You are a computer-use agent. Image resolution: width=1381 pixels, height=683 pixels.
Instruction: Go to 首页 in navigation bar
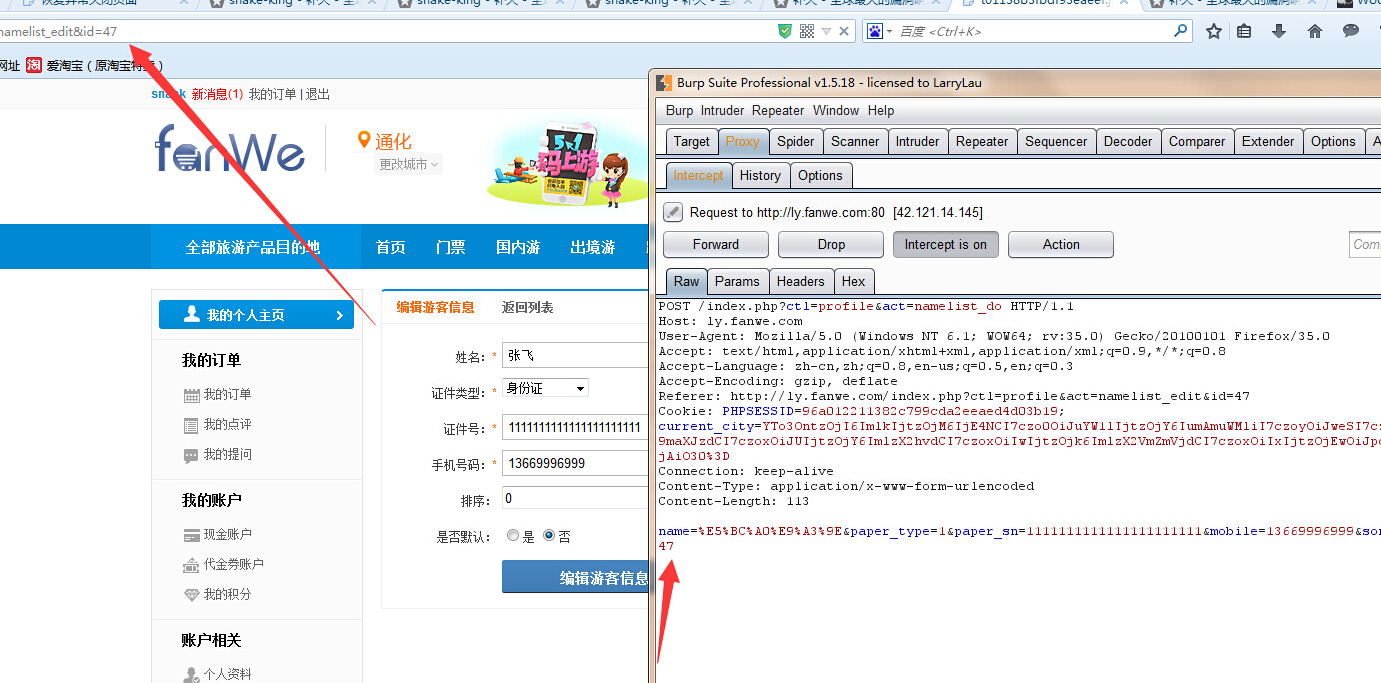(x=390, y=247)
